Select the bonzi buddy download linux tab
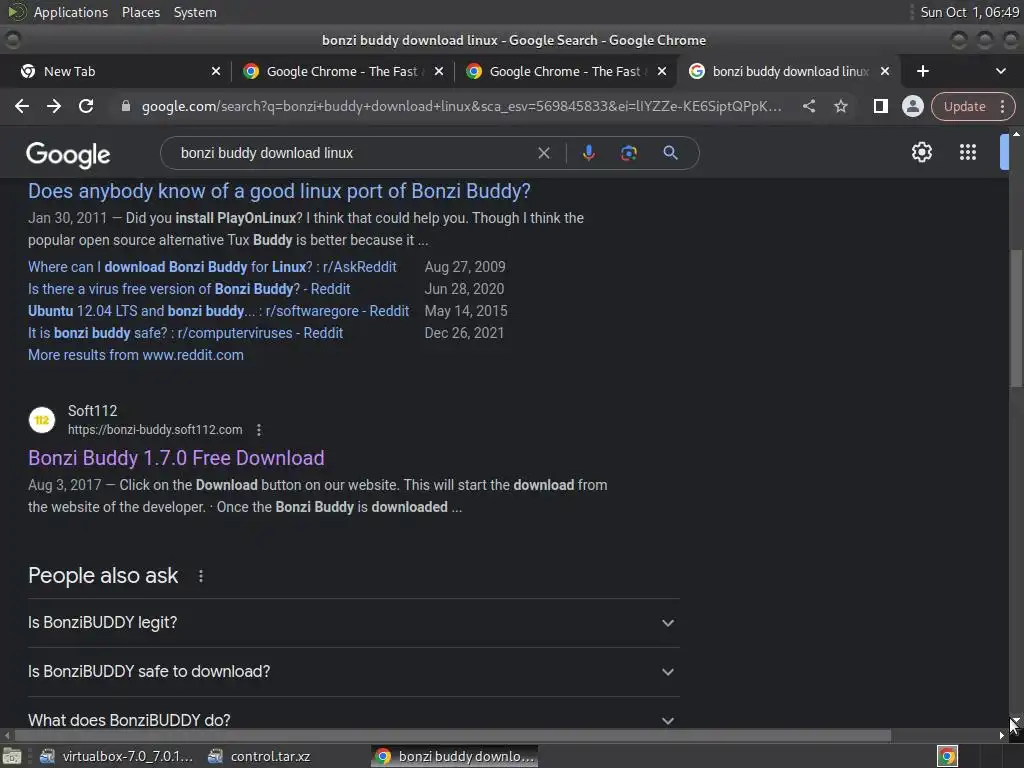This screenshot has height=768, width=1024. coord(790,71)
